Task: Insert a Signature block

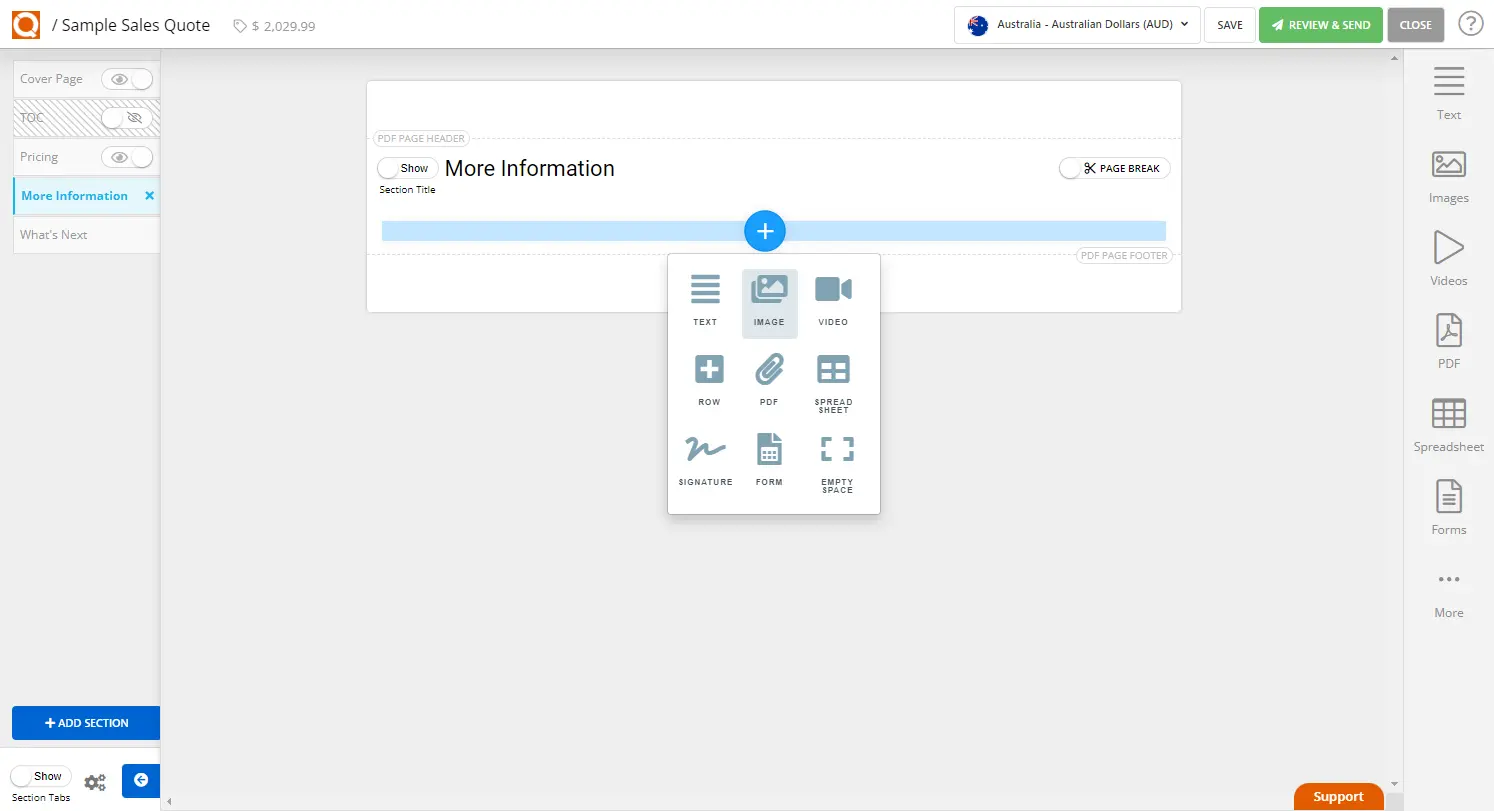Action: click(705, 458)
